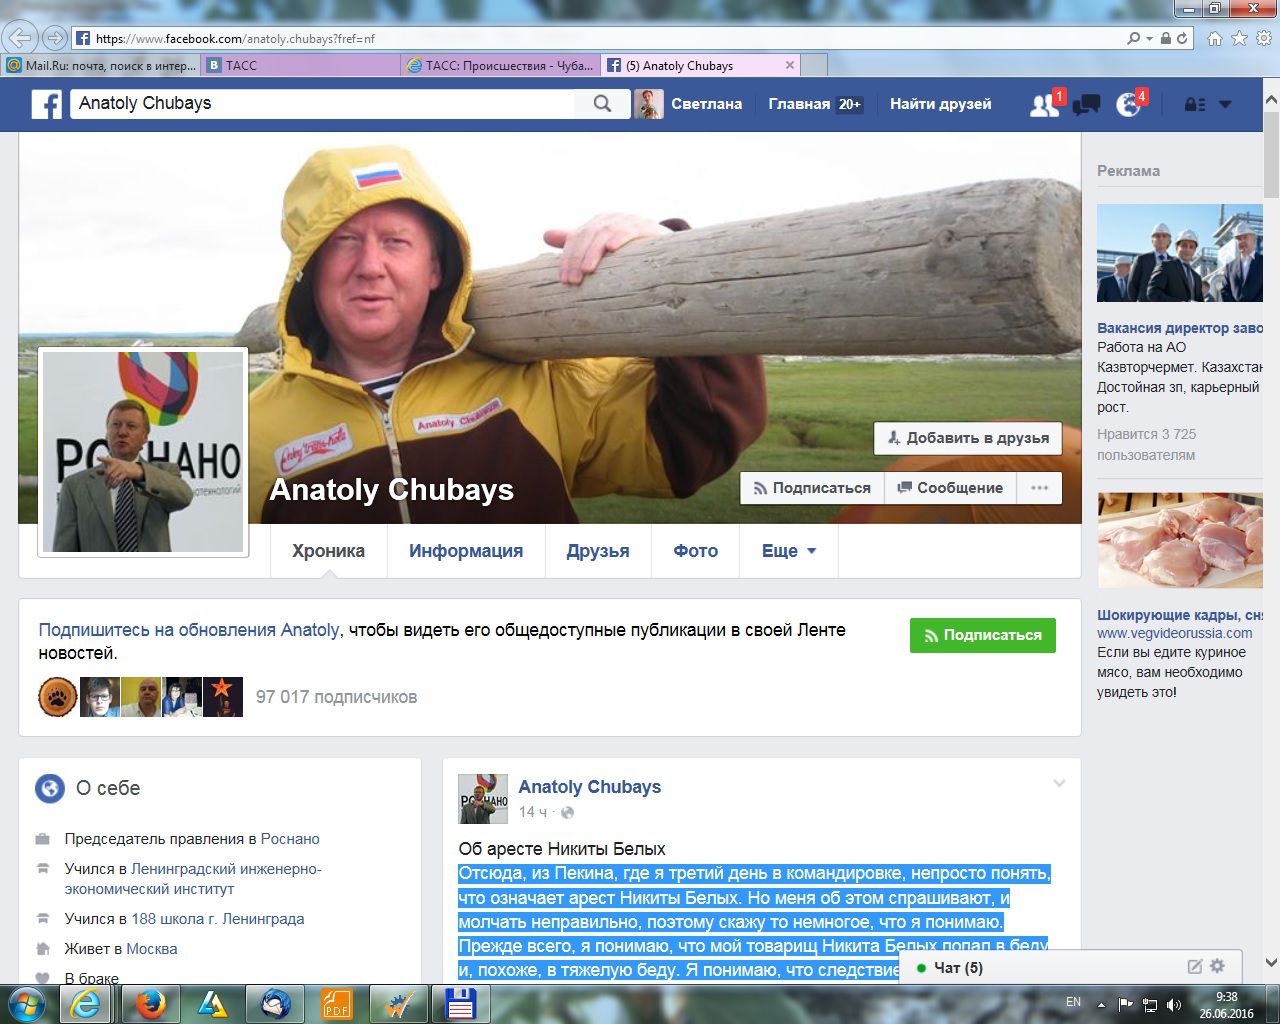
Task: Click the Facebook logo icon
Action: pos(46,104)
